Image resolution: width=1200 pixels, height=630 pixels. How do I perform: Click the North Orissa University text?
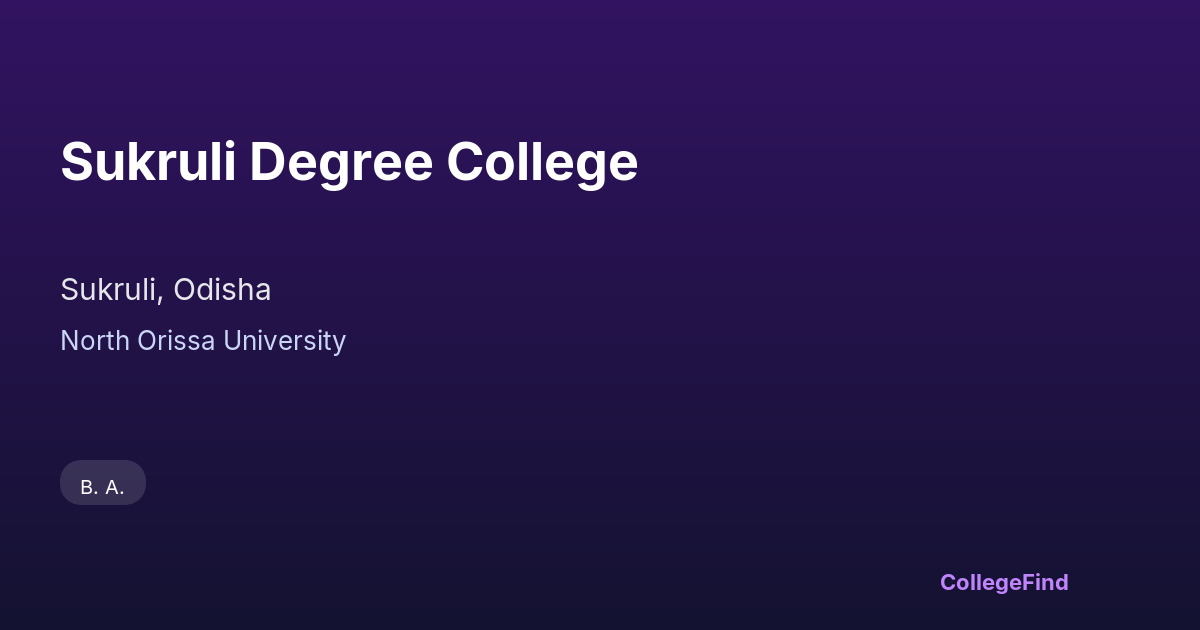203,341
